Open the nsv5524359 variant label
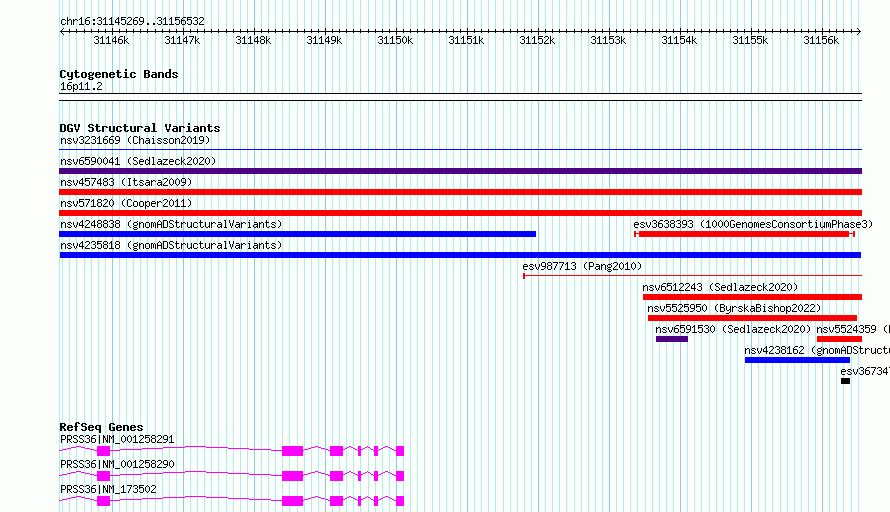This screenshot has width=890, height=512. pyautogui.click(x=853, y=329)
